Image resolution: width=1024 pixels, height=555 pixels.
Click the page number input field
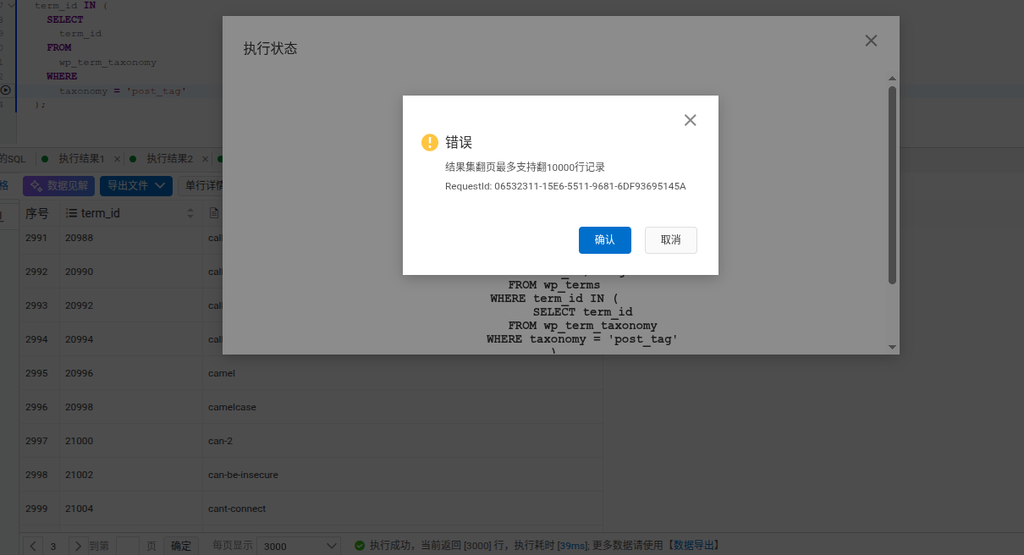[x=127, y=546]
